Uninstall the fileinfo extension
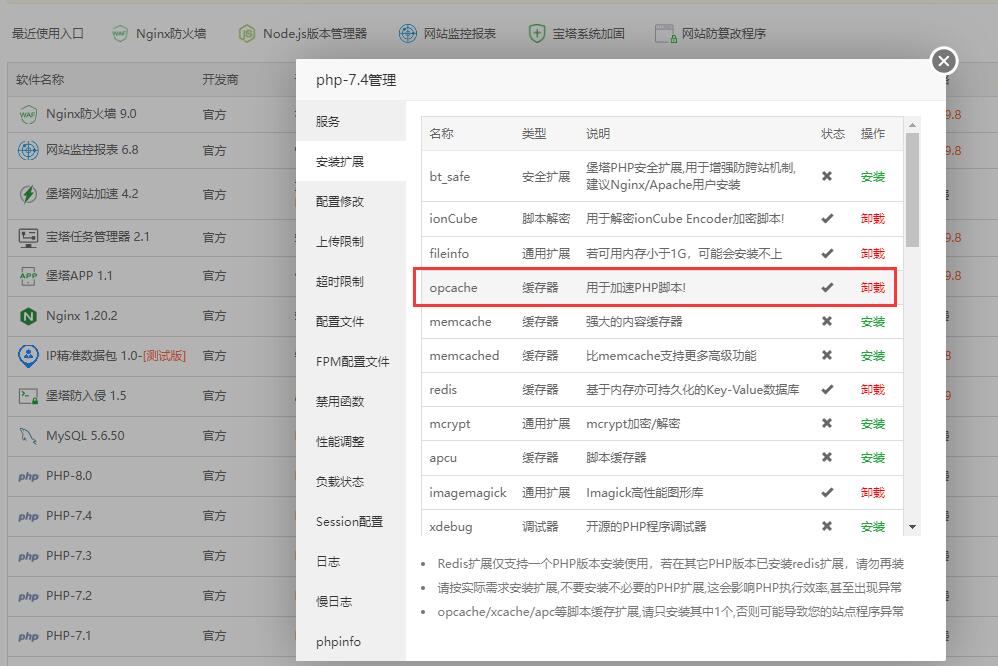998x666 pixels. coord(873,253)
